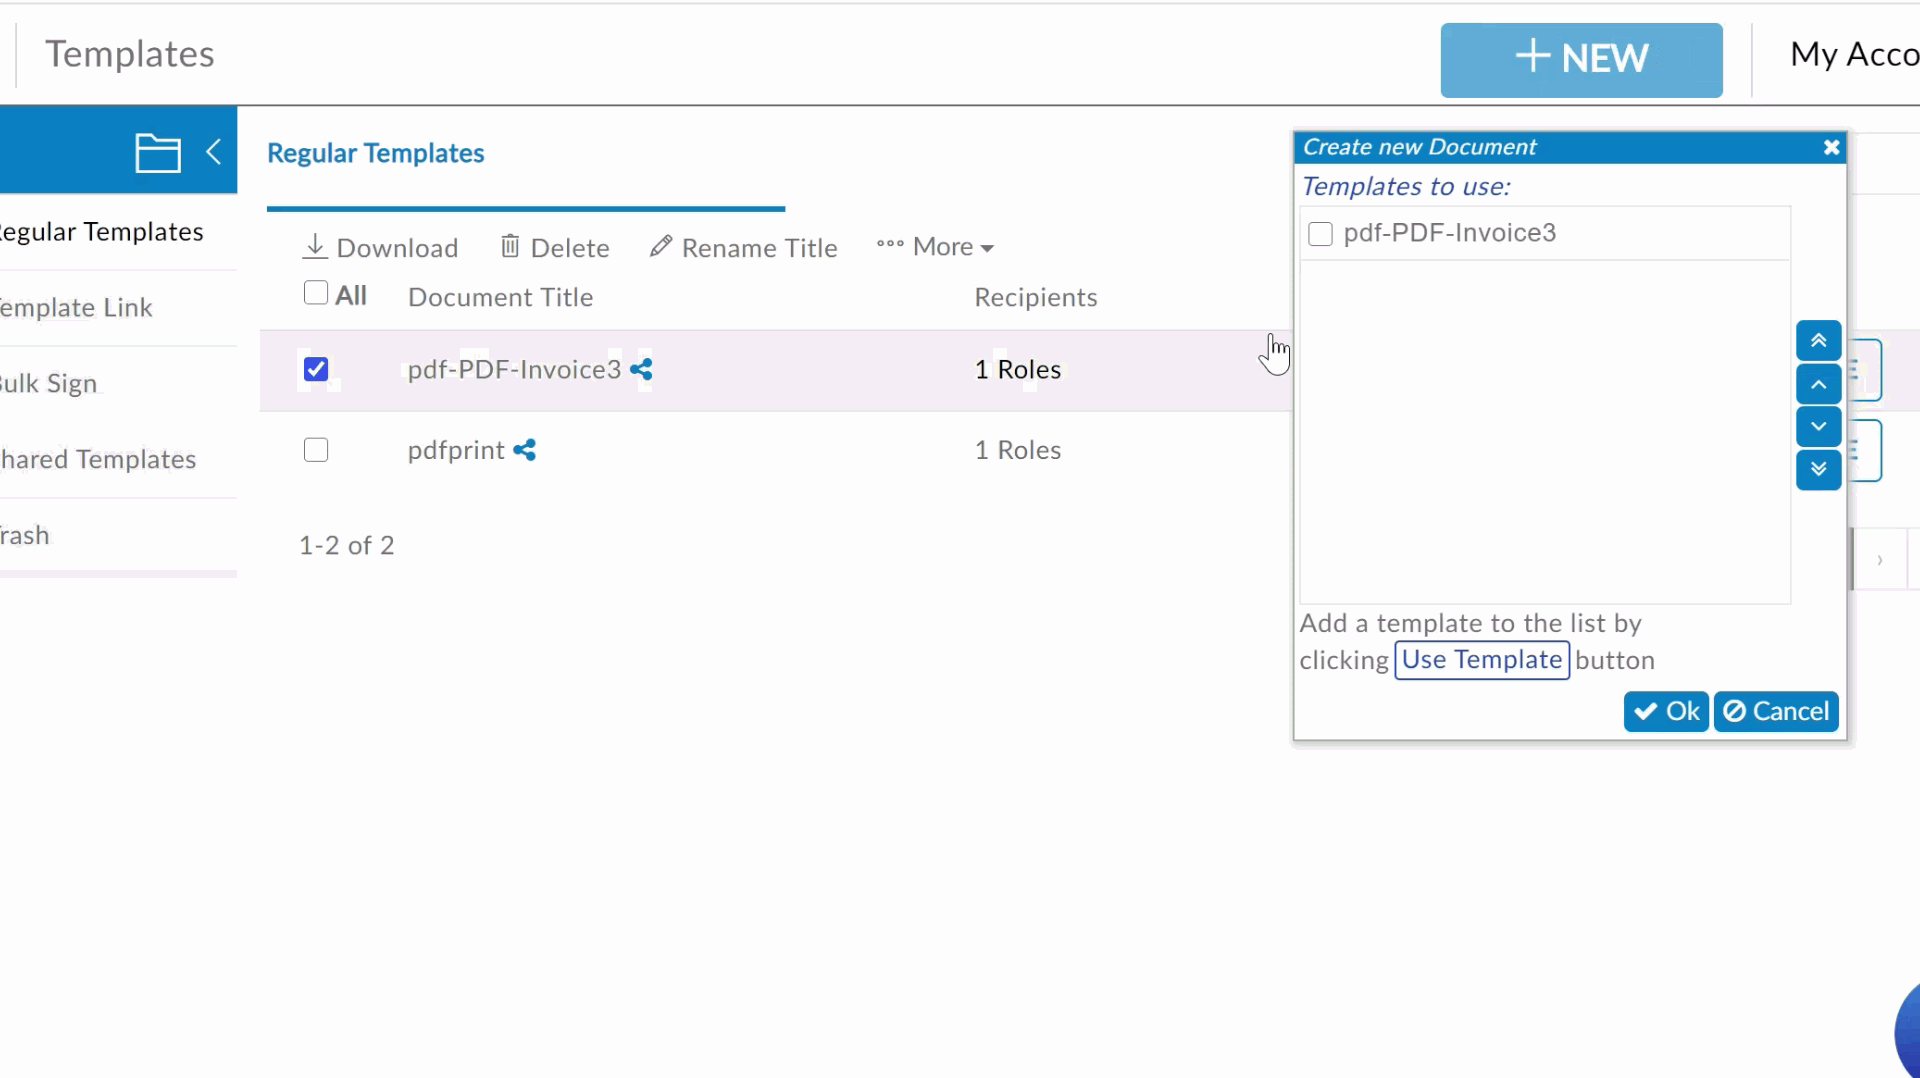1920x1078 pixels.
Task: Move template to bottom with double-down arrow
Action: coord(1818,470)
